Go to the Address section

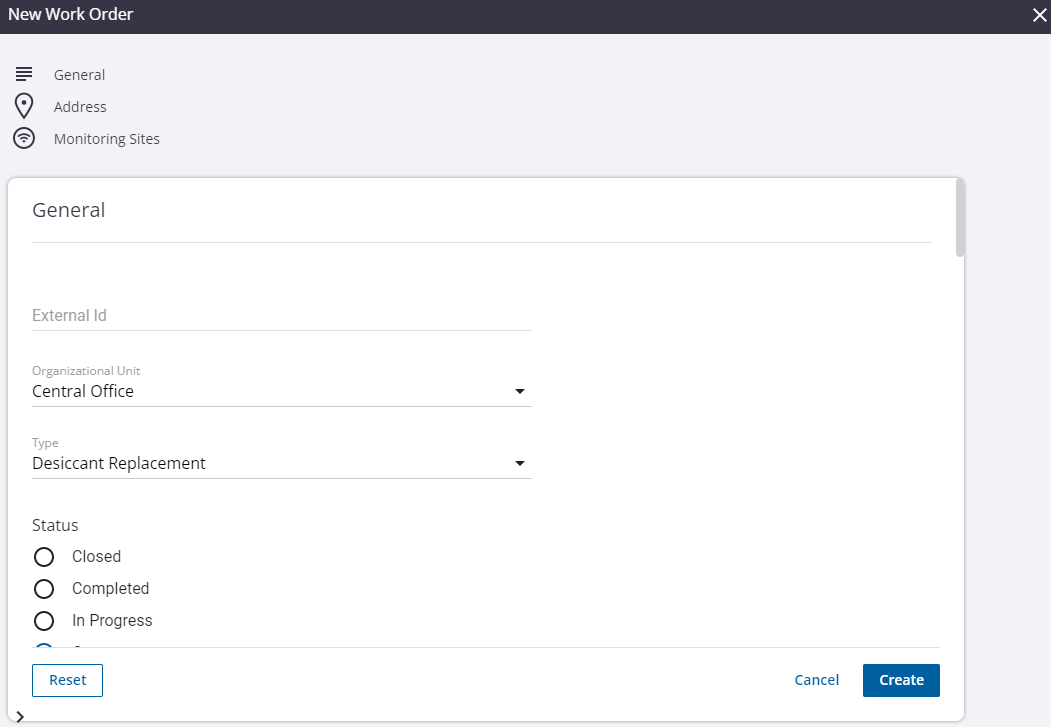tap(80, 107)
